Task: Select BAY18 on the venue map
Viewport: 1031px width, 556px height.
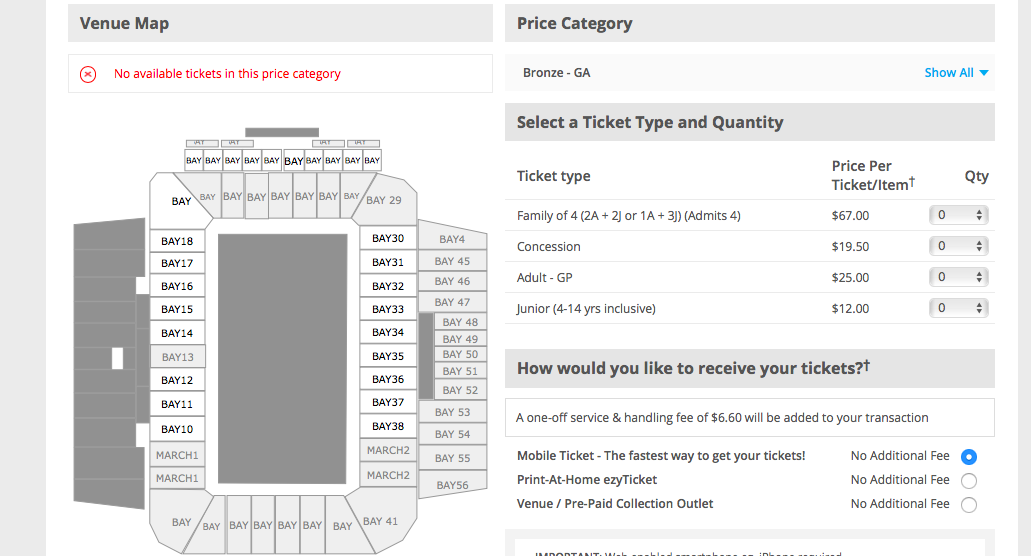Action: (x=177, y=241)
